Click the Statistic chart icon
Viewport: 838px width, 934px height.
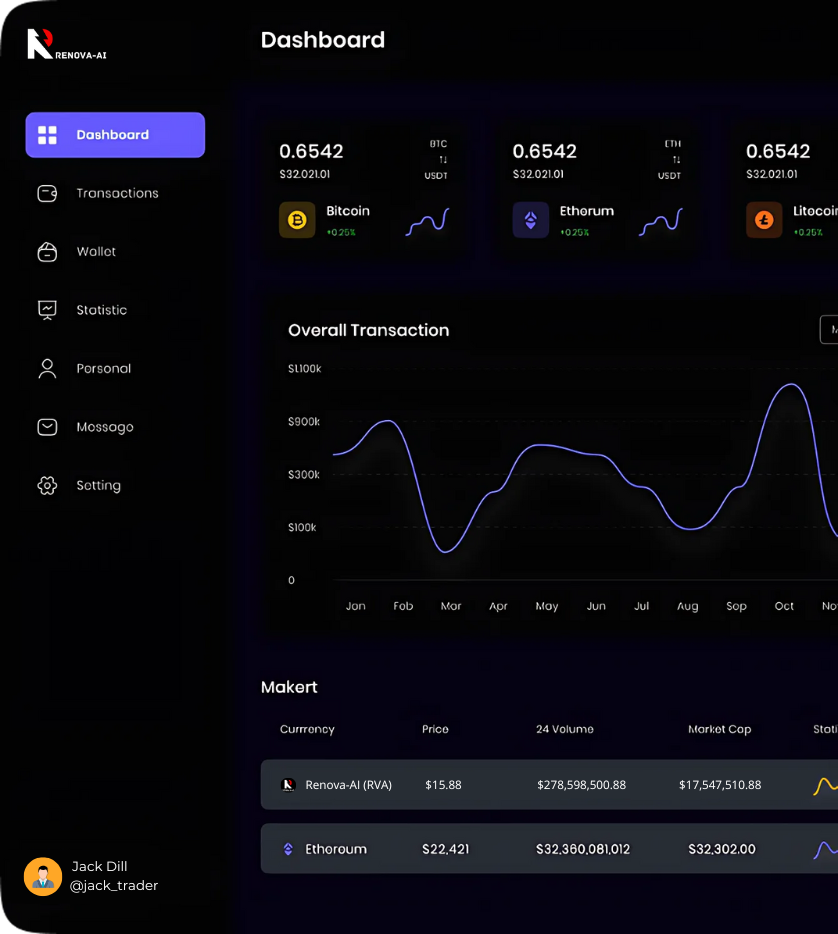47,310
